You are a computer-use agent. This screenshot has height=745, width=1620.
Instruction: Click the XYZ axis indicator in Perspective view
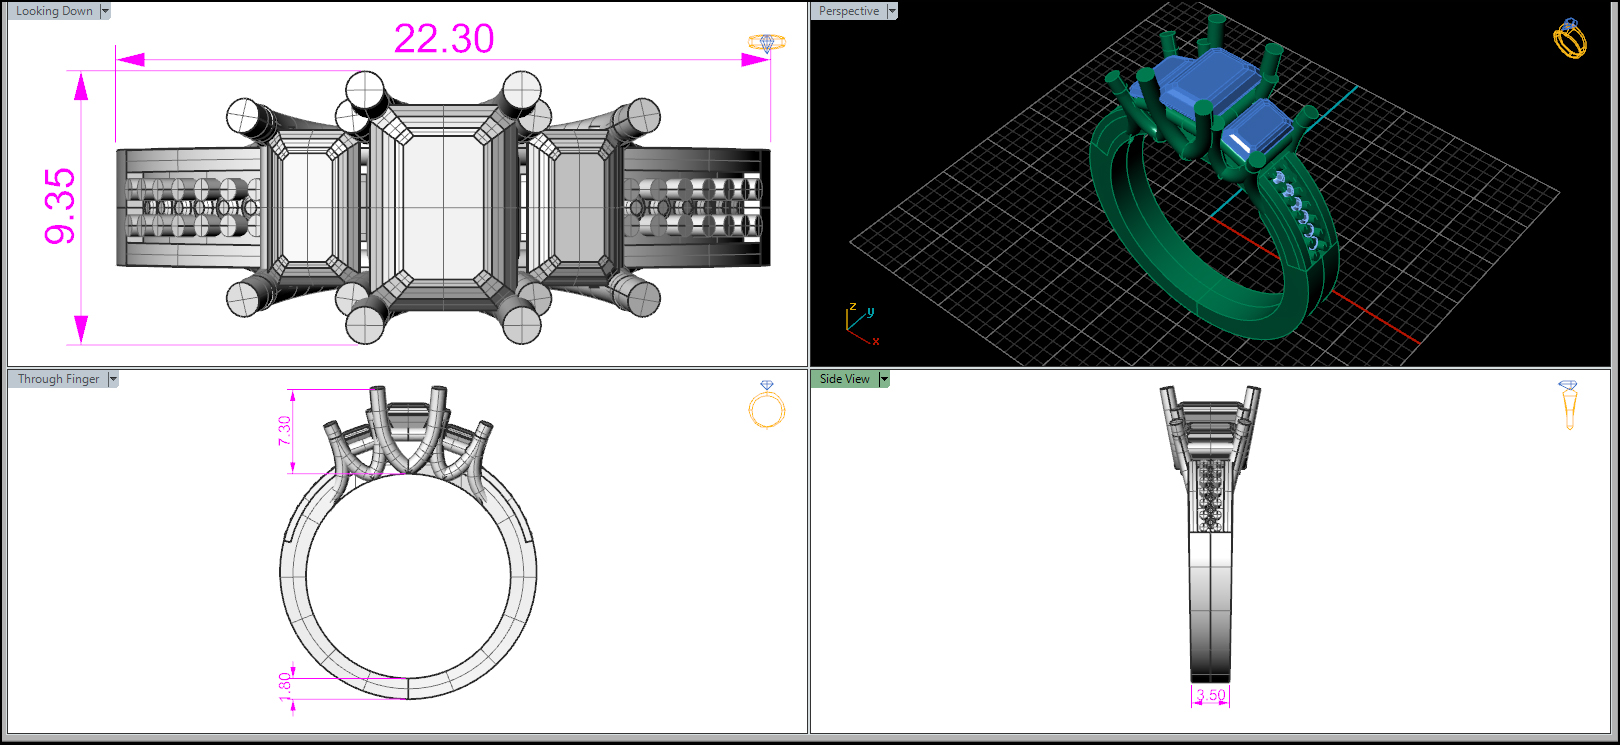click(861, 324)
